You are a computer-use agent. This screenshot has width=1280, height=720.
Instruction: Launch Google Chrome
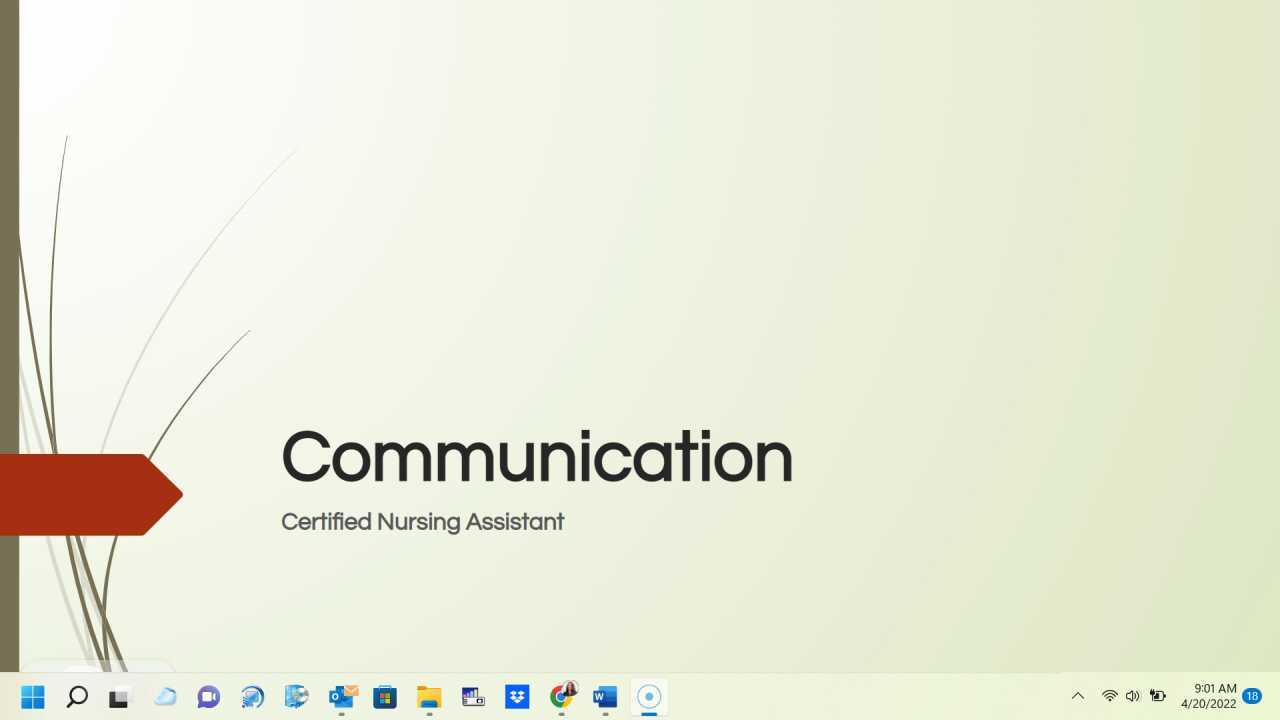click(560, 697)
